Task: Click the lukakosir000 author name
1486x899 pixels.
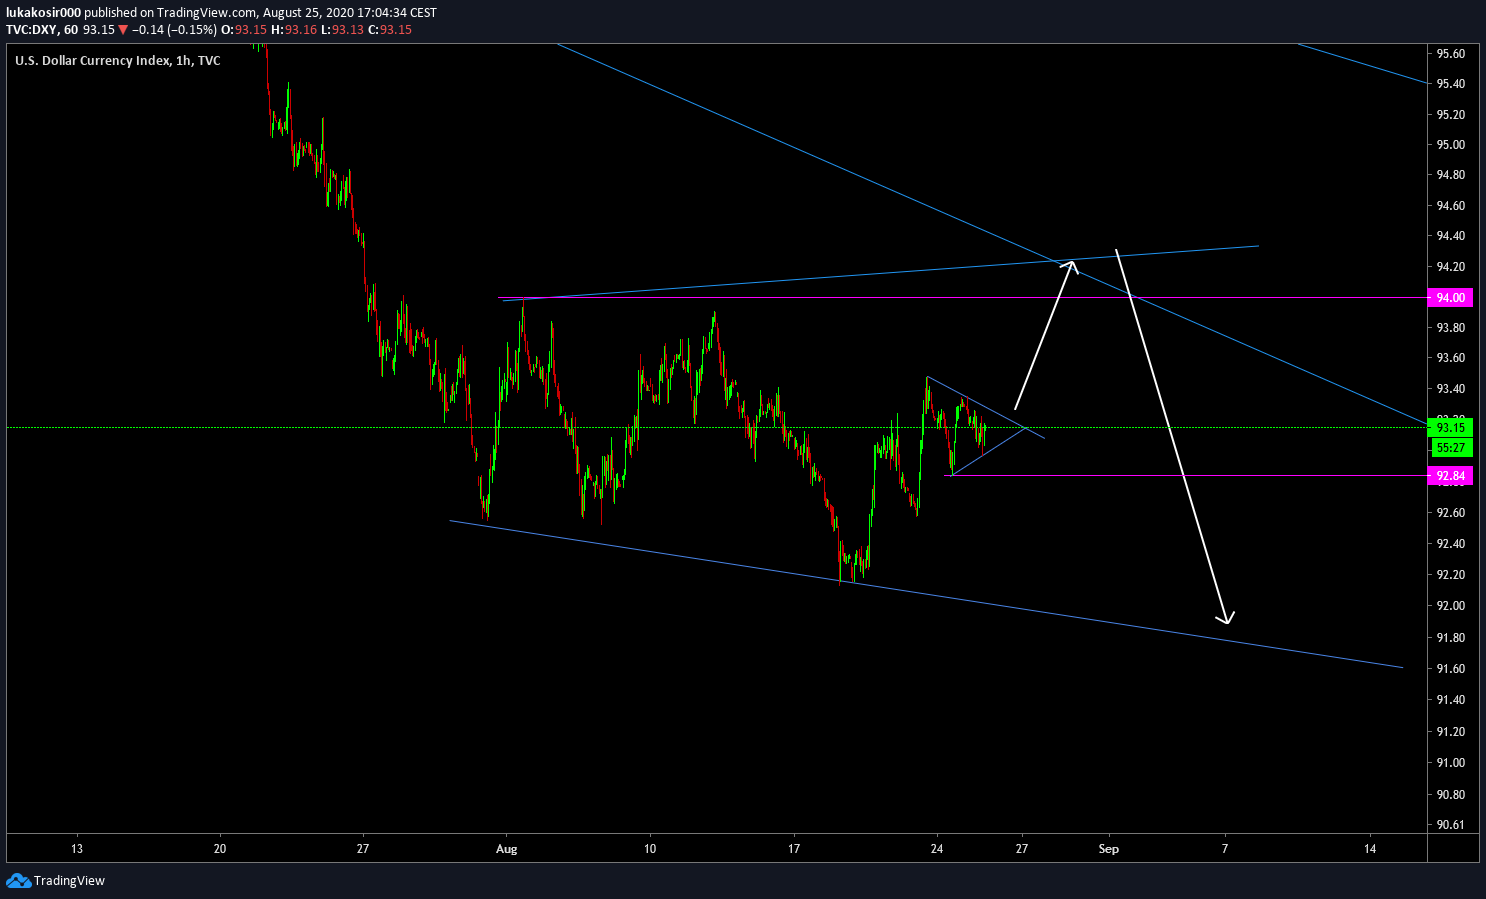Action: point(43,13)
